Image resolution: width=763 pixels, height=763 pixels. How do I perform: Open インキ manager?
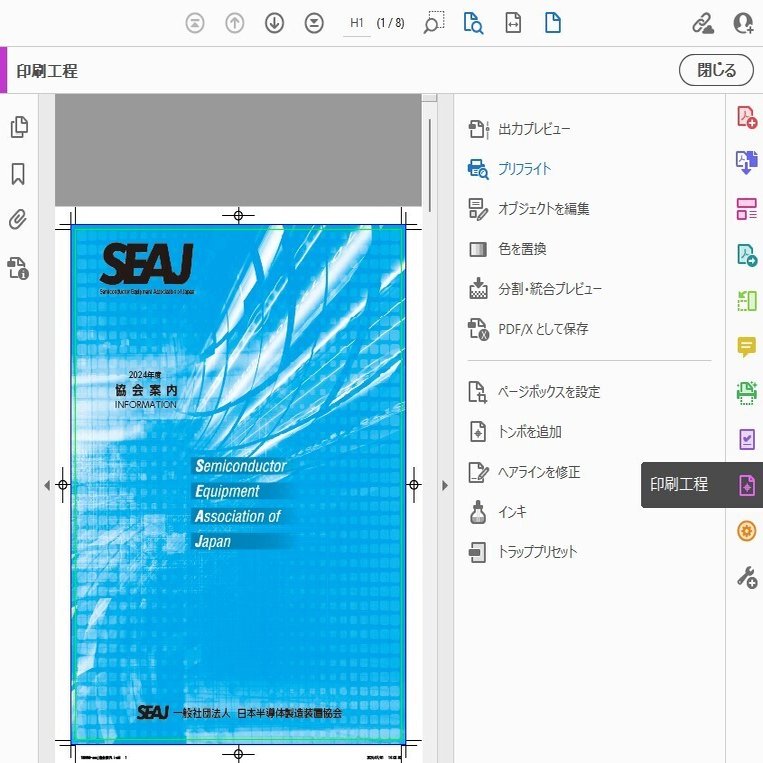click(x=497, y=512)
